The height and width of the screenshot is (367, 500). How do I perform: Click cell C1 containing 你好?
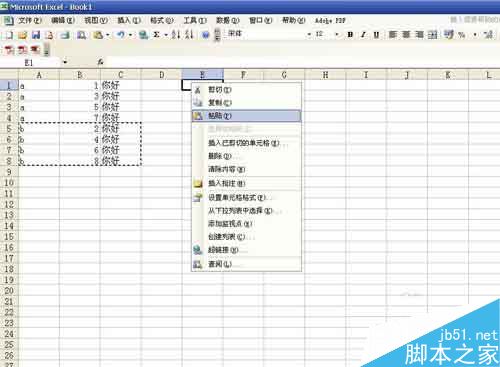120,86
